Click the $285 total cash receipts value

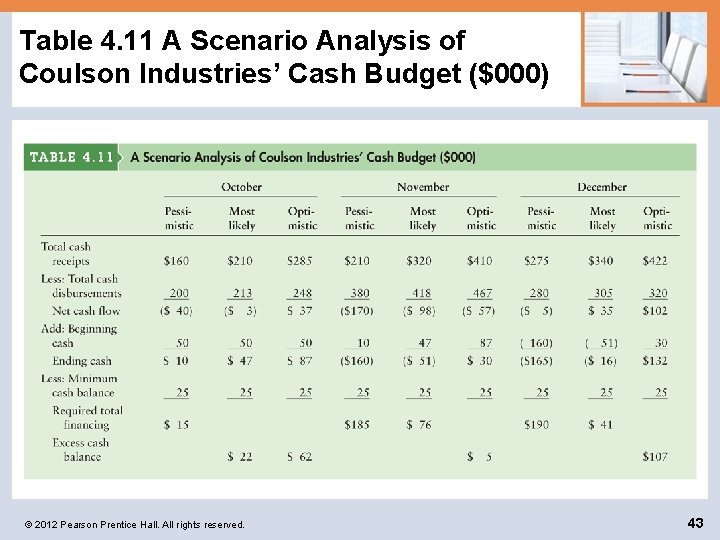(299, 261)
